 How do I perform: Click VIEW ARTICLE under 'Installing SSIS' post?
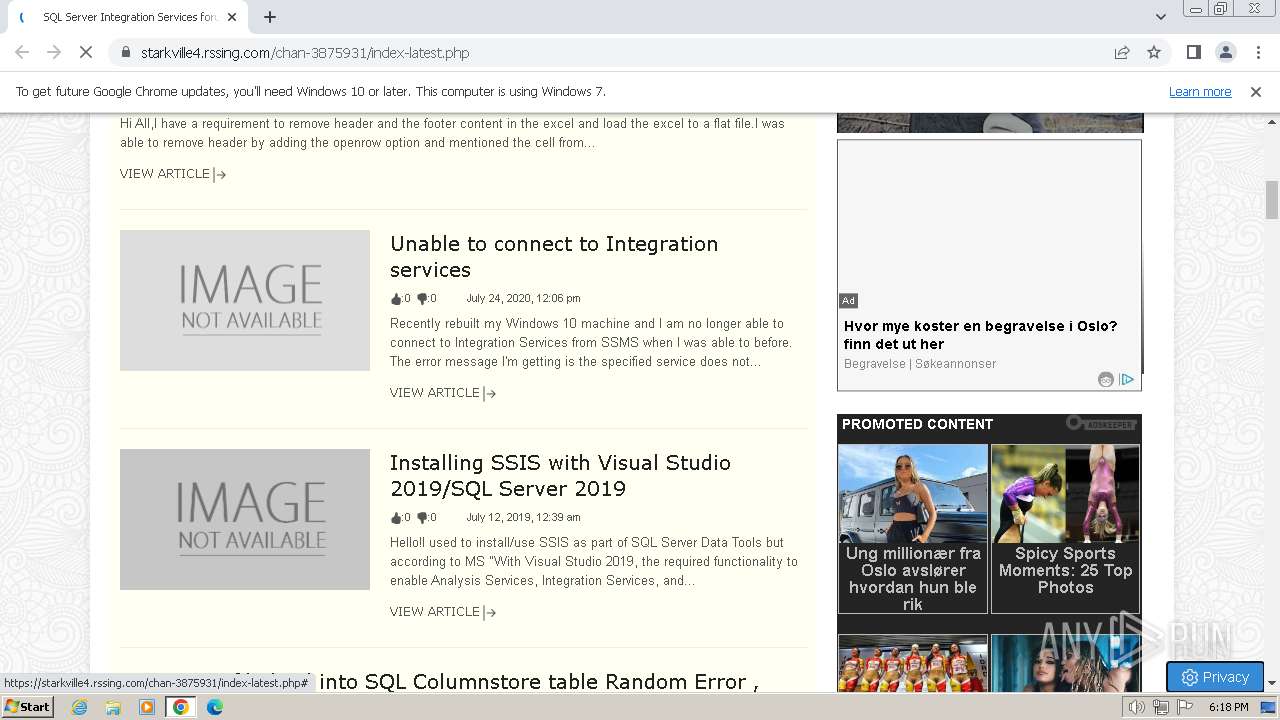tap(443, 612)
